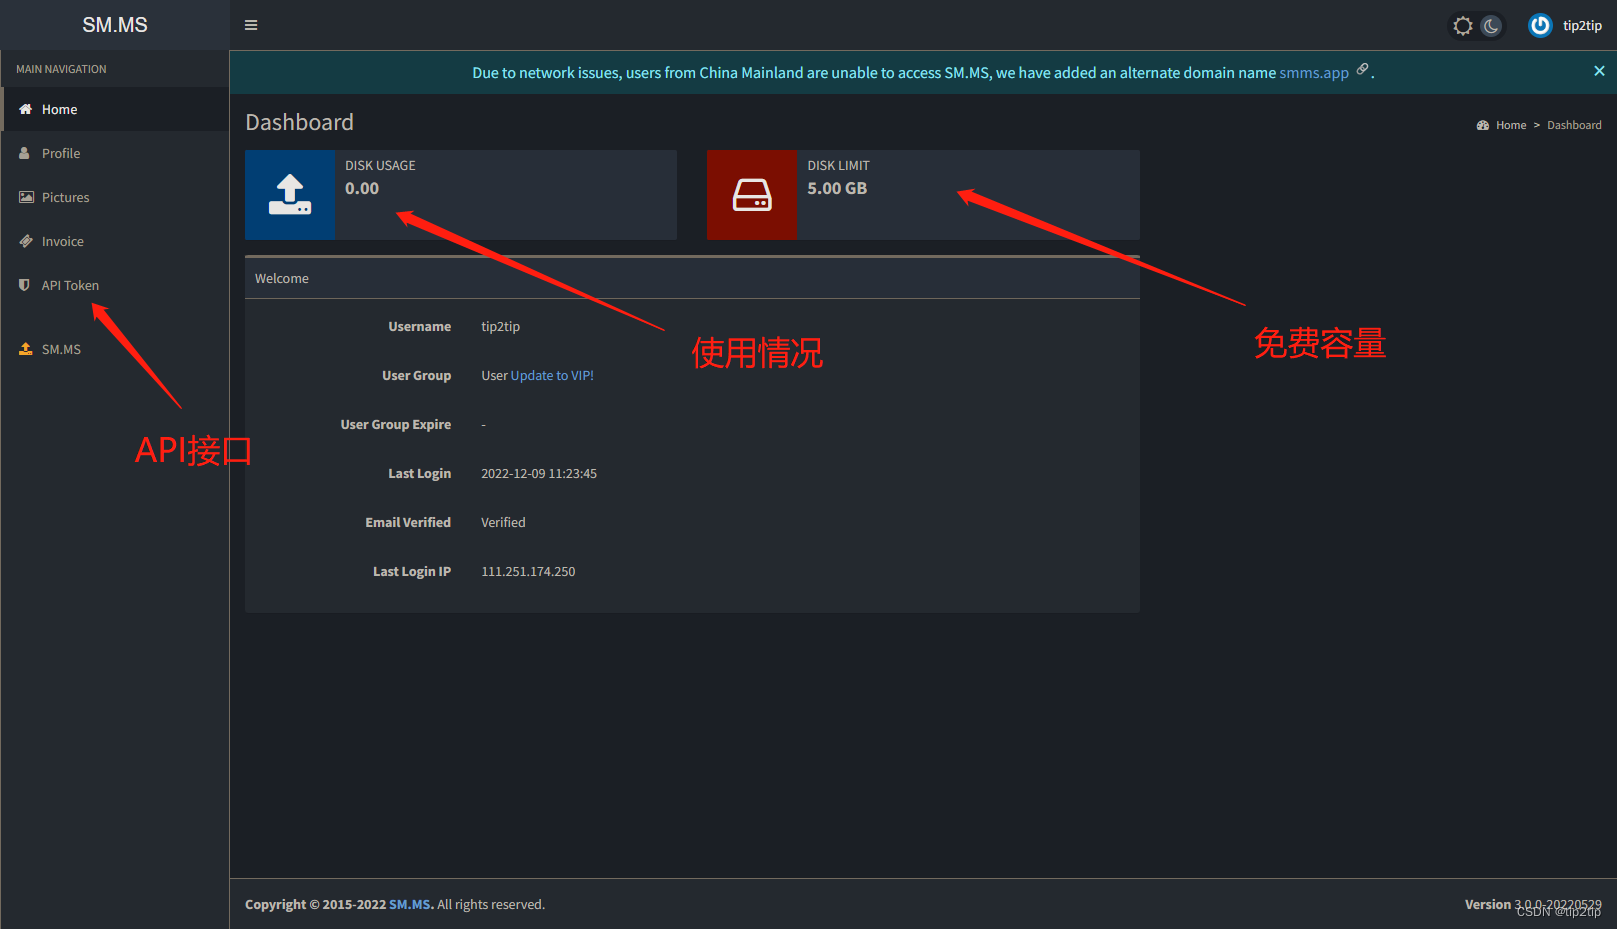Open the smms.app alternate domain link
Viewport: 1617px width, 929px height.
(x=1313, y=73)
